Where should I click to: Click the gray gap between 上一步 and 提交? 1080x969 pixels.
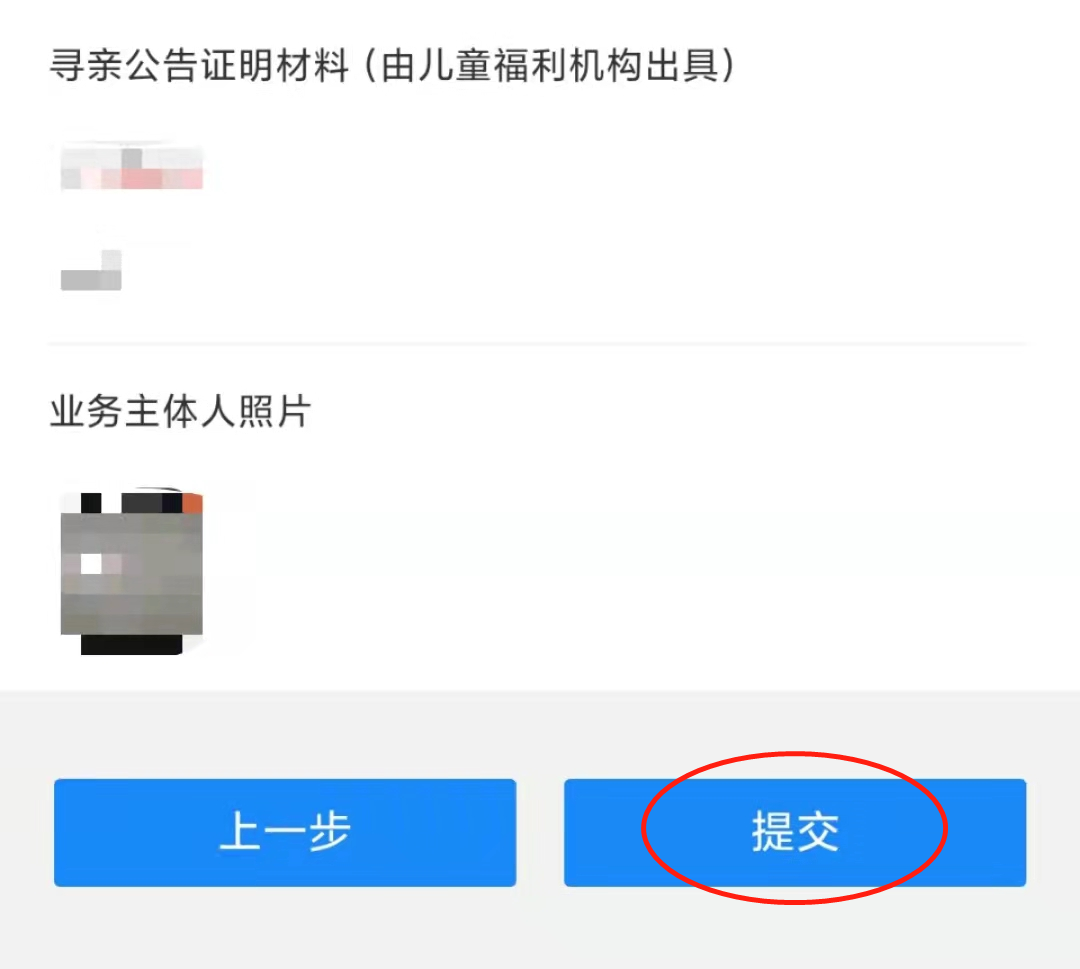pos(540,833)
